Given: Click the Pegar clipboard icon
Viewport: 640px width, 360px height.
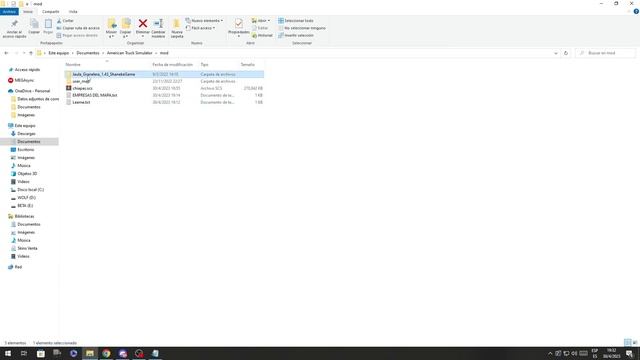Looking at the screenshot, I should coord(48,24).
